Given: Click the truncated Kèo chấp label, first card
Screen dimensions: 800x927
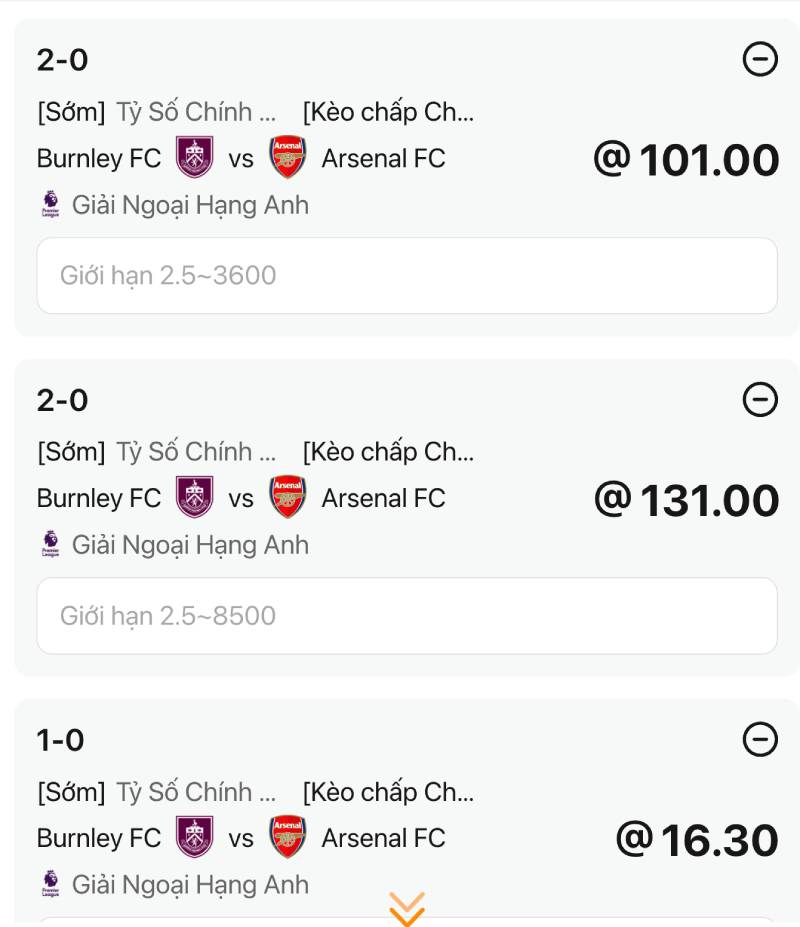Looking at the screenshot, I should click(389, 112).
